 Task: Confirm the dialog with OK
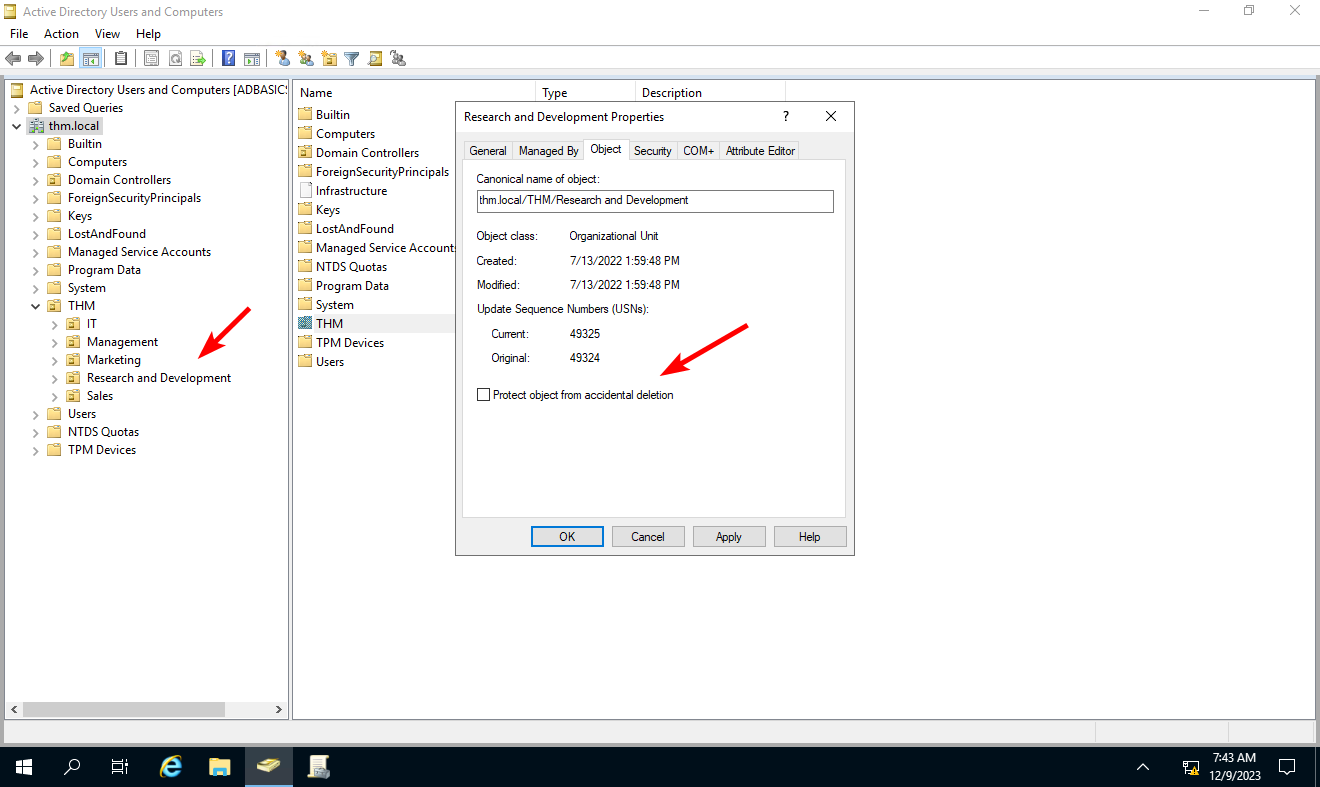point(567,537)
